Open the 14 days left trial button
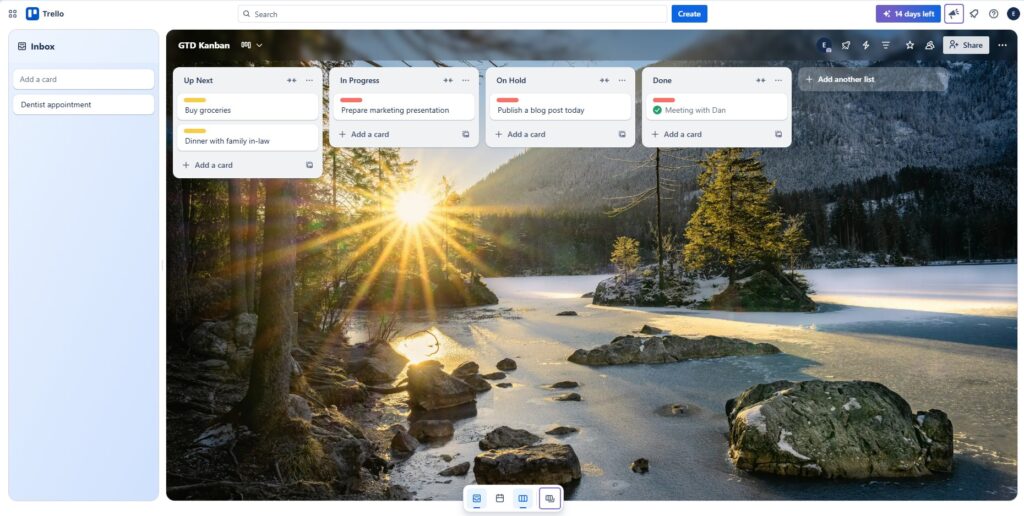This screenshot has width=1024, height=516. [908, 14]
